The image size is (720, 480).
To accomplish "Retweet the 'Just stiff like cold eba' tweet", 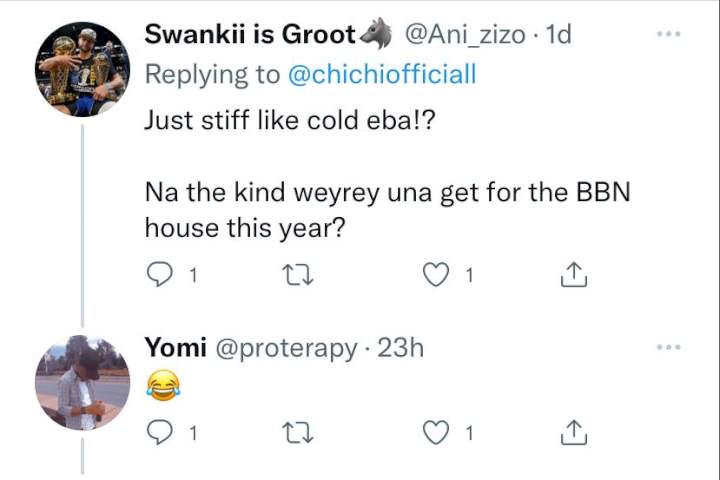I will 298,275.
